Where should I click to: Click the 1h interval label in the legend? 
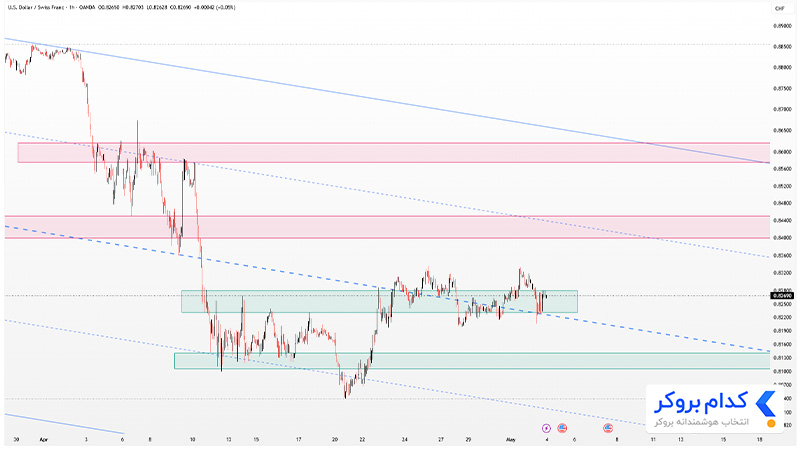coord(72,8)
